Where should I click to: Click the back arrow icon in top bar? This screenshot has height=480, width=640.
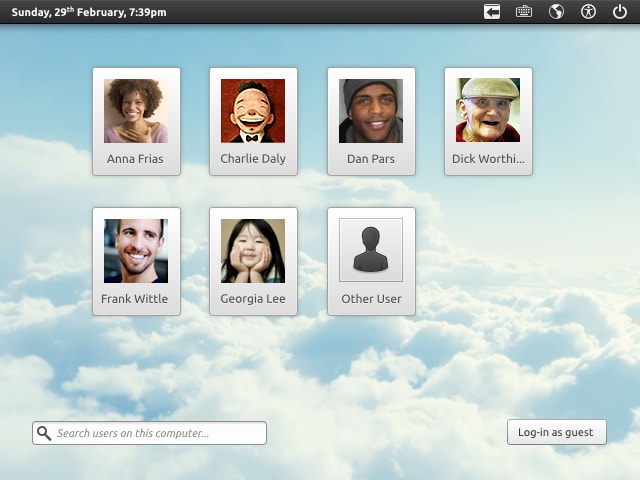coord(492,12)
